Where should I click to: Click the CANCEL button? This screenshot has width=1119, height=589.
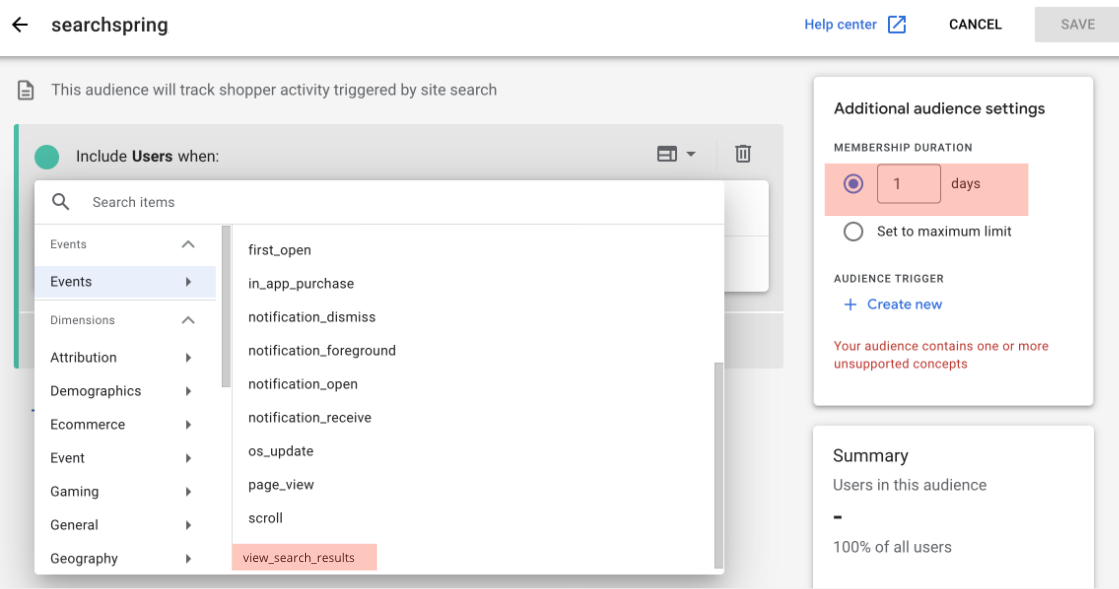[974, 24]
